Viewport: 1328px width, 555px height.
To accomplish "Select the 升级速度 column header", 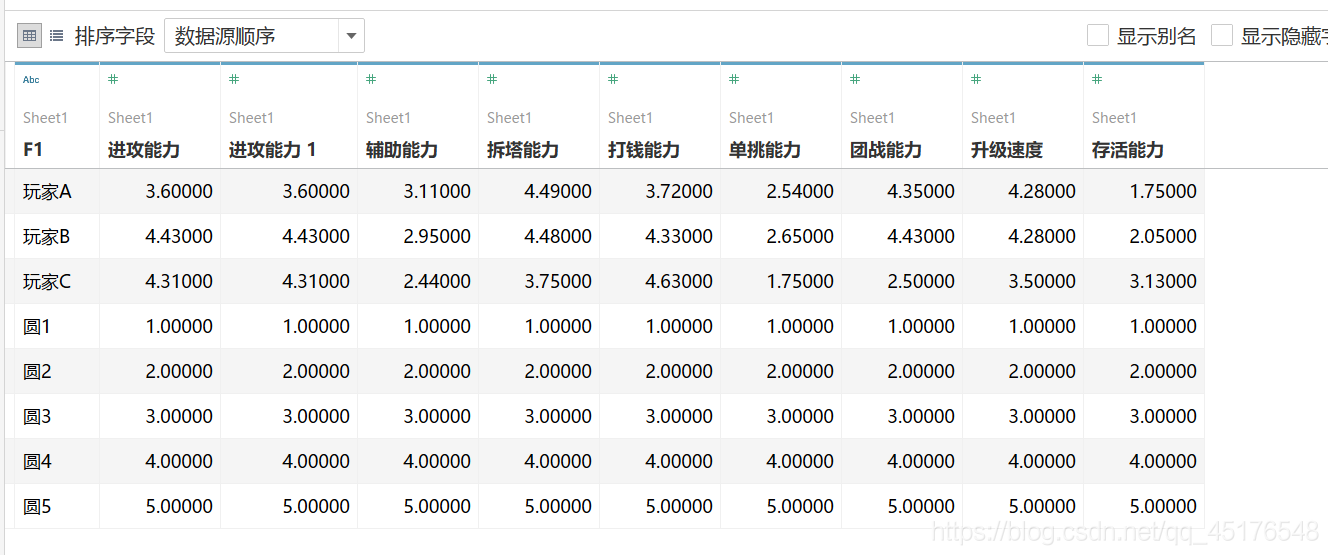I will coord(1007,150).
